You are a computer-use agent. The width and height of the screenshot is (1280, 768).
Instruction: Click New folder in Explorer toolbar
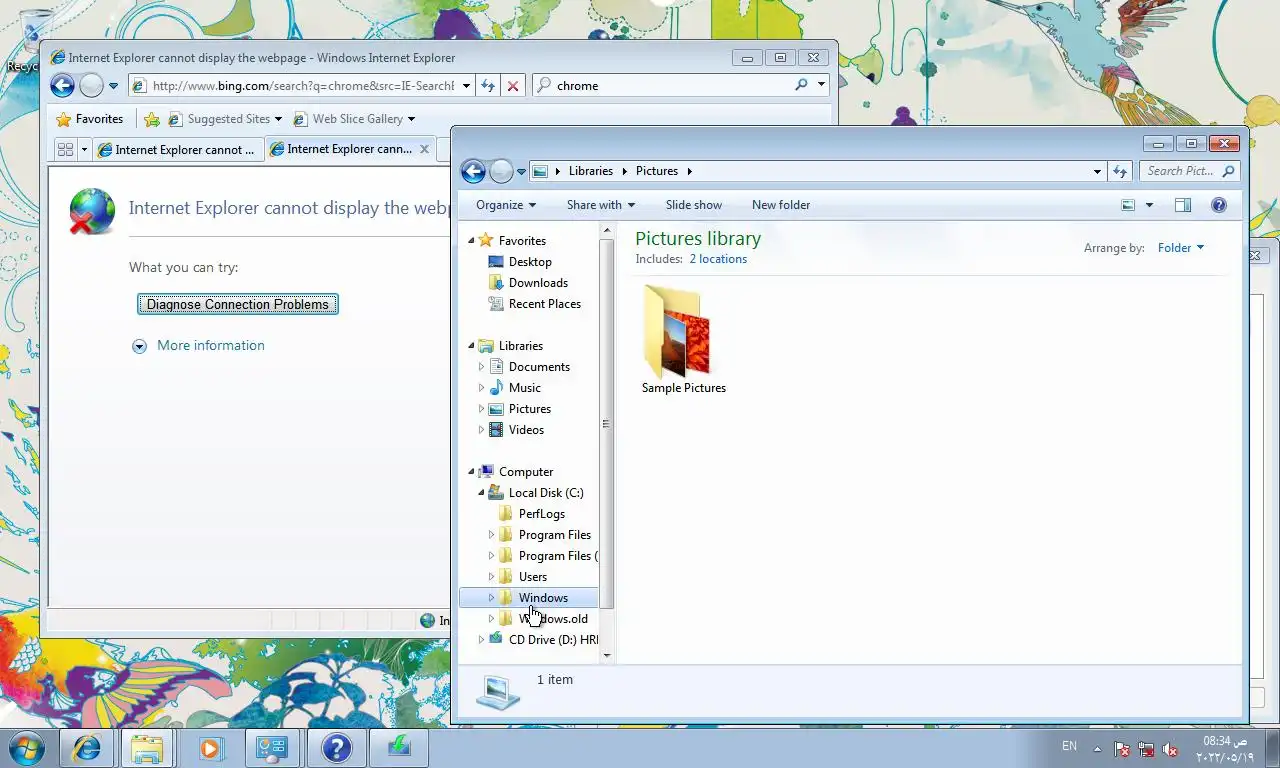pyautogui.click(x=781, y=205)
